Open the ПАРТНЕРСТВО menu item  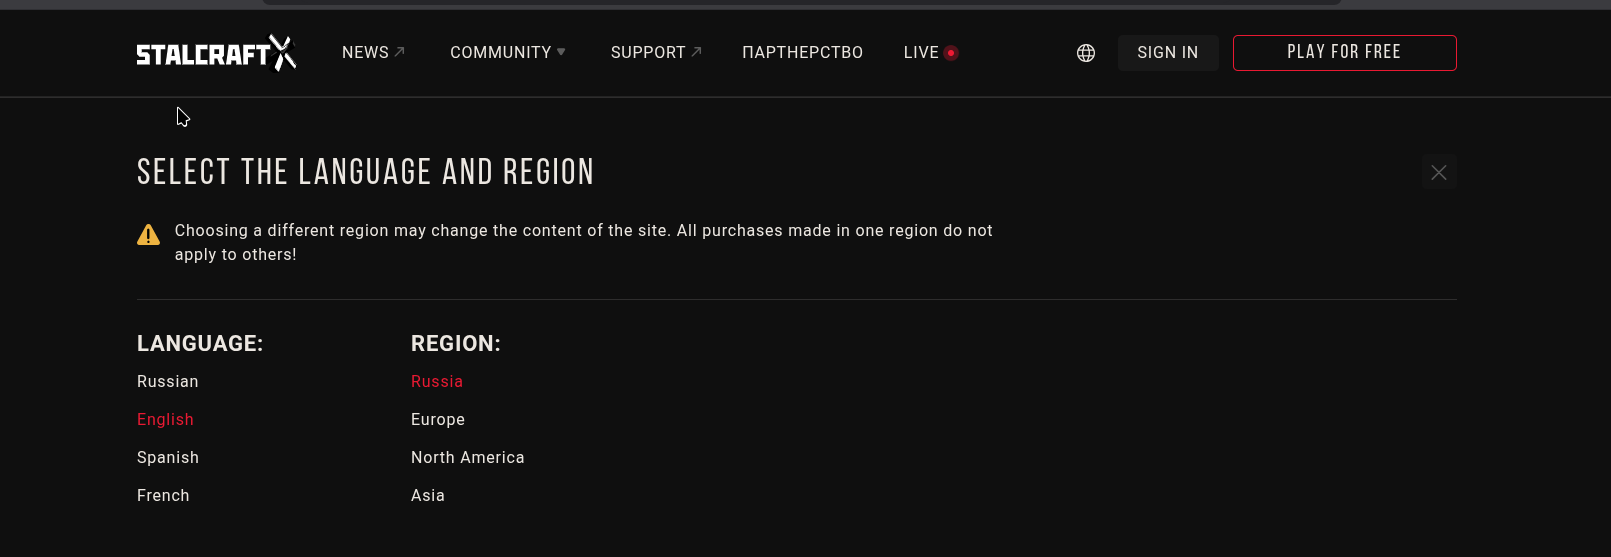click(x=802, y=53)
